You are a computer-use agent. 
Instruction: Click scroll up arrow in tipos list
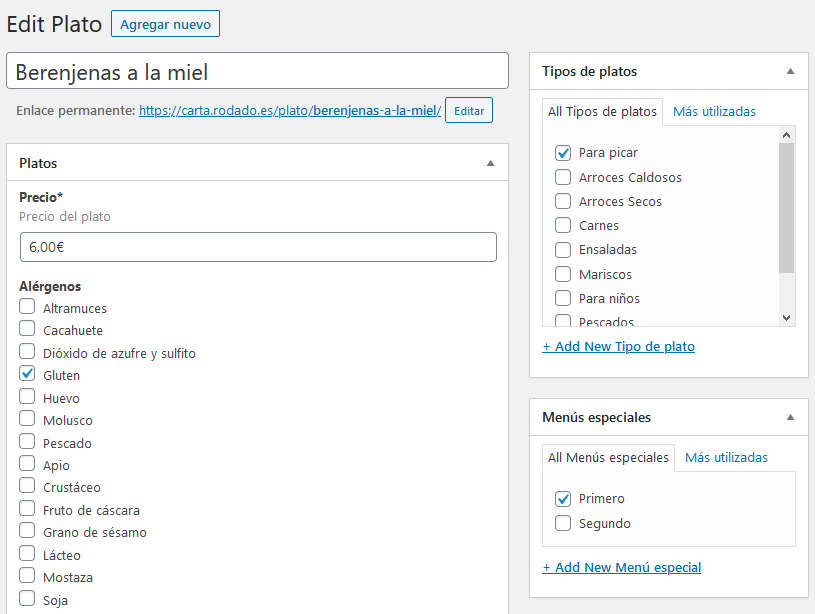click(786, 135)
